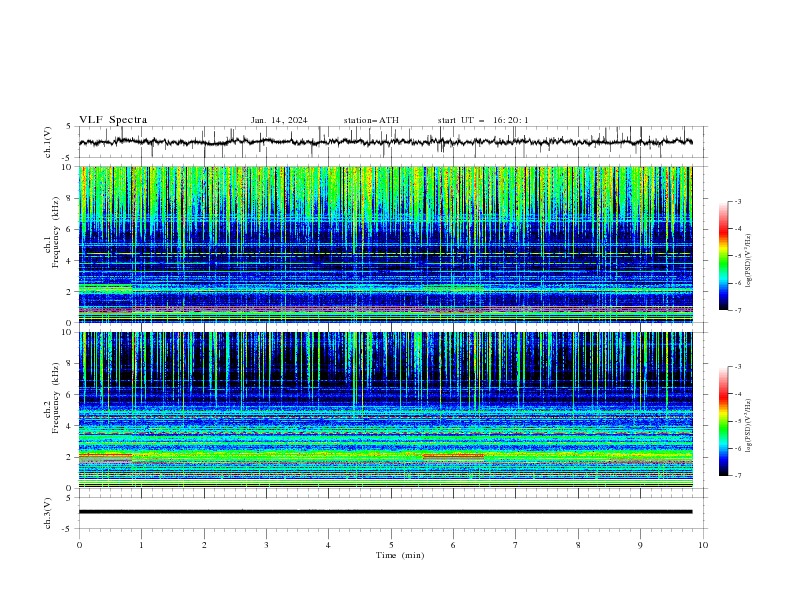This screenshot has height=612, width=792.
Task: Click the "Time (min)" axis title
Action: click(400, 555)
